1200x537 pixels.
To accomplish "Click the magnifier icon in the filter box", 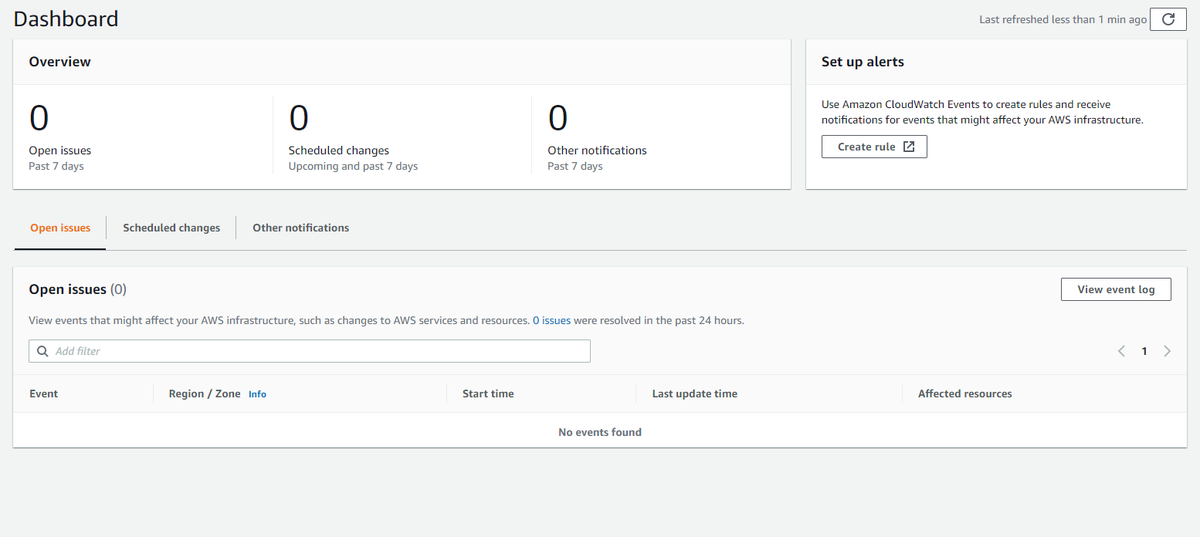I will 42,351.
